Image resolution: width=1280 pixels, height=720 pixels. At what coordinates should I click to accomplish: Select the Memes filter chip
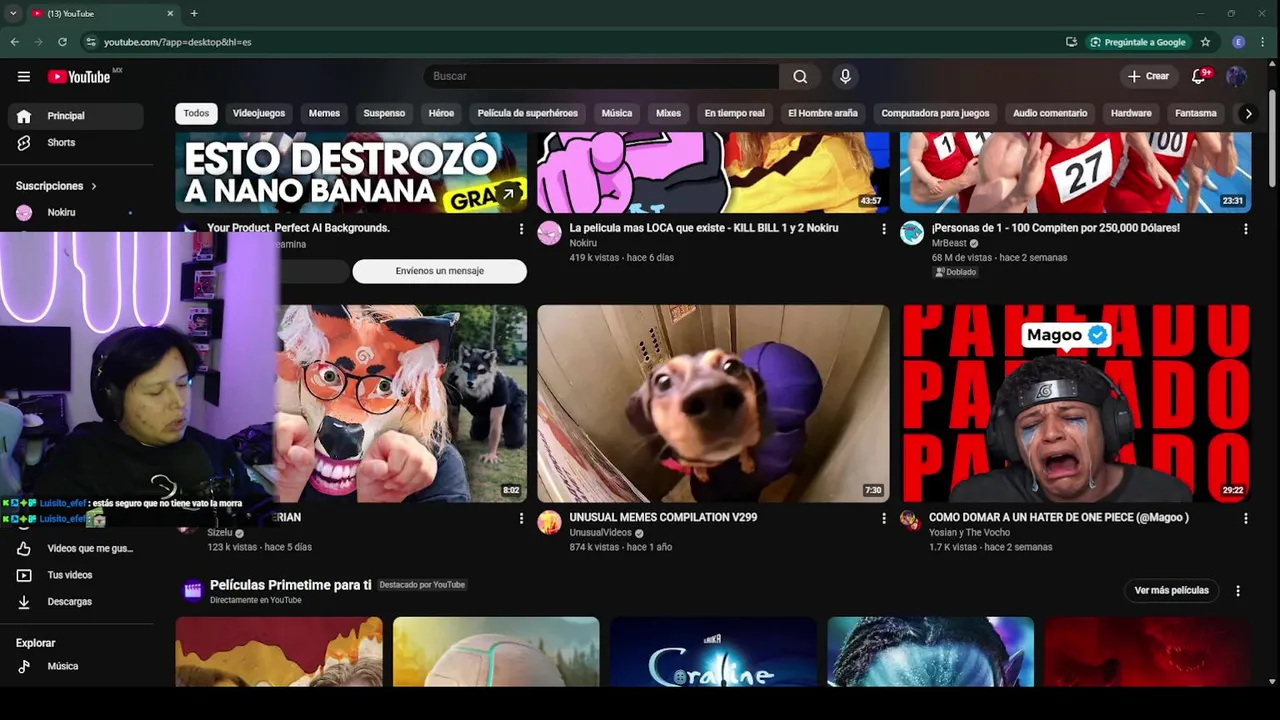[x=324, y=114]
